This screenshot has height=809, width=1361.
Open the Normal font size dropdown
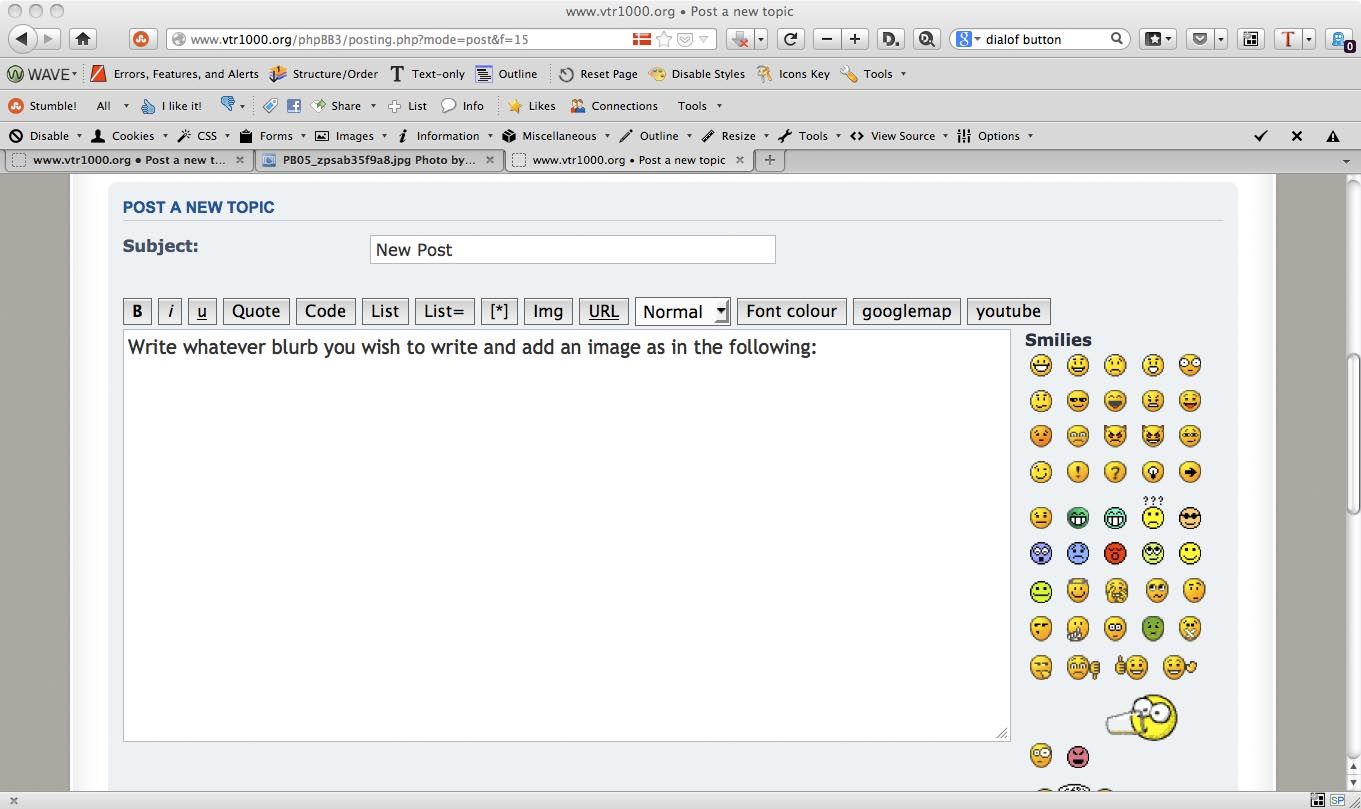click(683, 311)
